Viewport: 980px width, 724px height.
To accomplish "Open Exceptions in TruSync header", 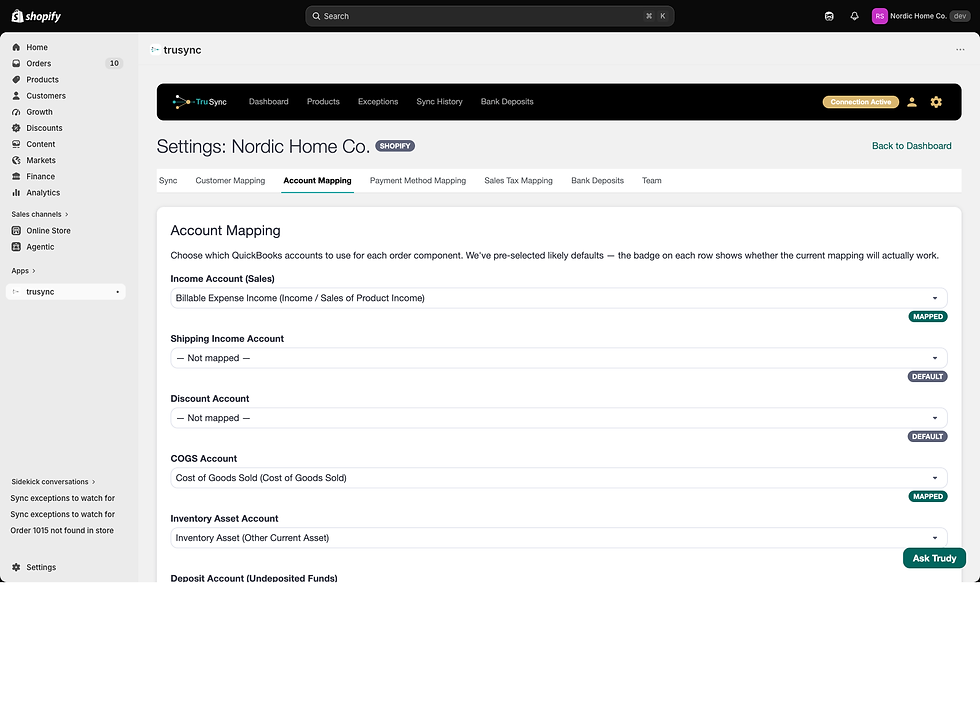I will pyautogui.click(x=378, y=102).
